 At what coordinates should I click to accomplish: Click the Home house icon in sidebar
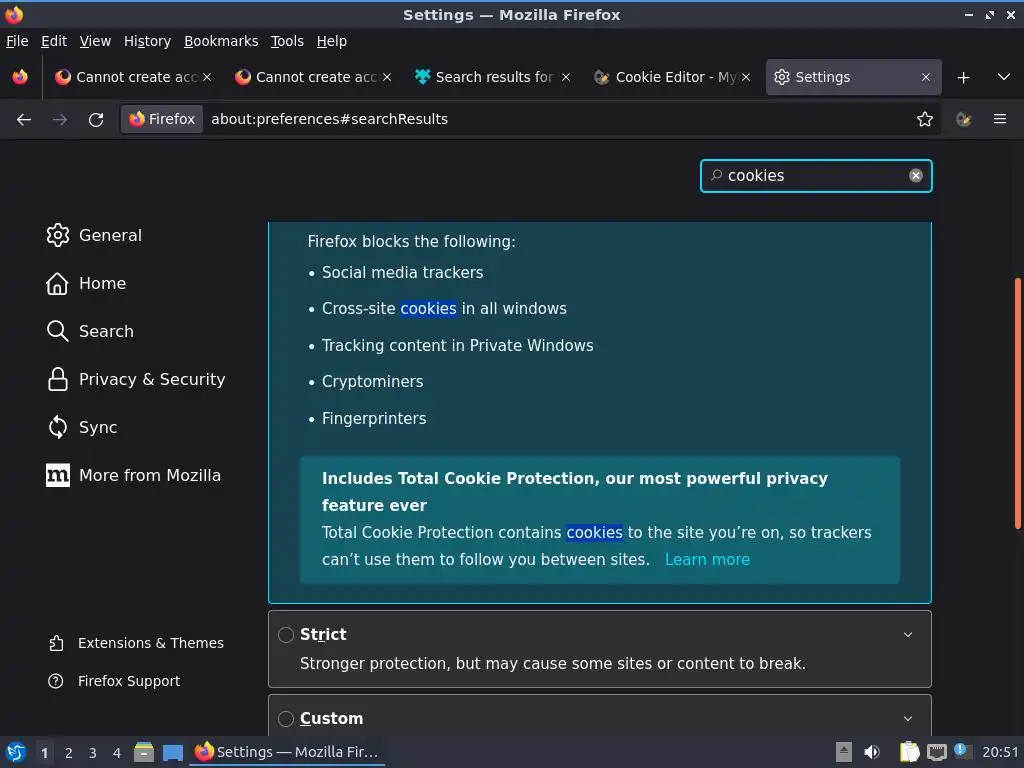click(57, 283)
